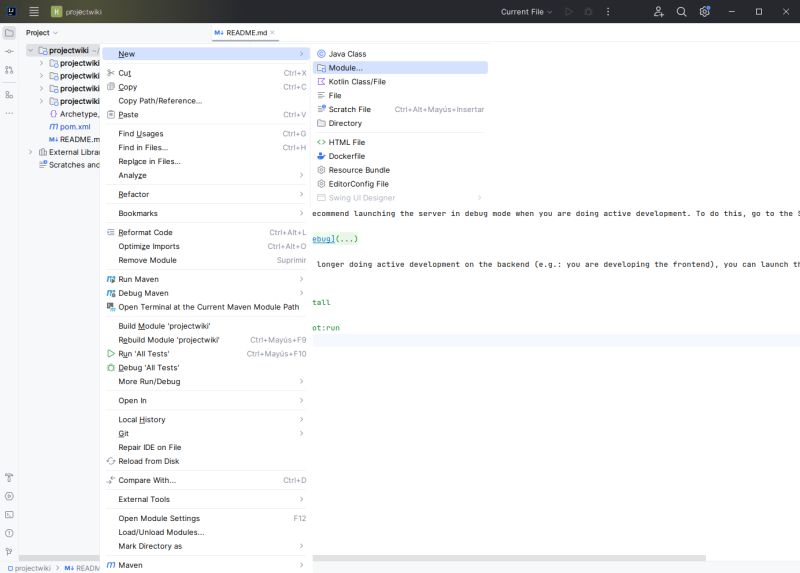Select pom.xml in the project tree
This screenshot has width=800, height=573.
point(69,127)
